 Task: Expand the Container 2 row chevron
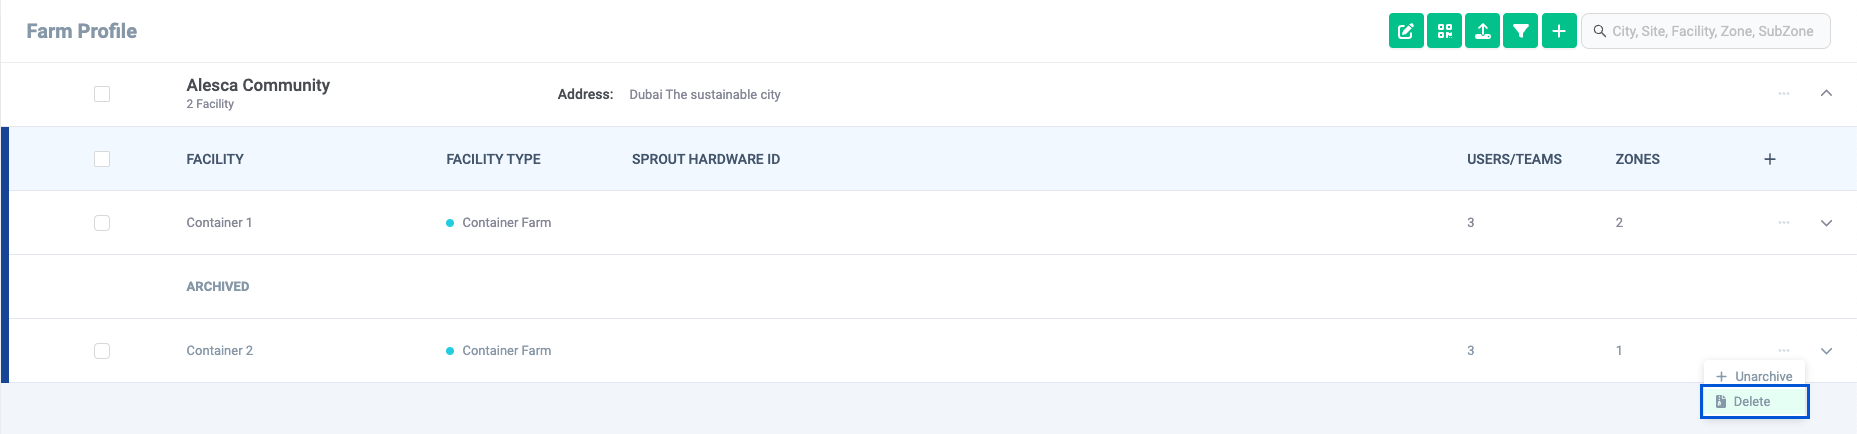coord(1826,351)
